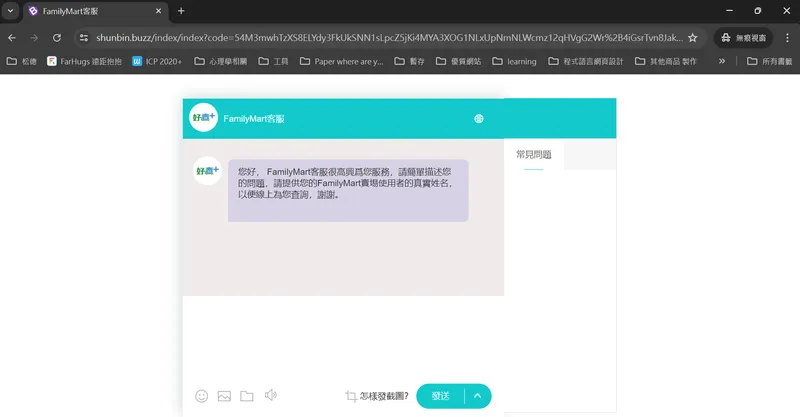Click the address bar URL

click(389, 38)
